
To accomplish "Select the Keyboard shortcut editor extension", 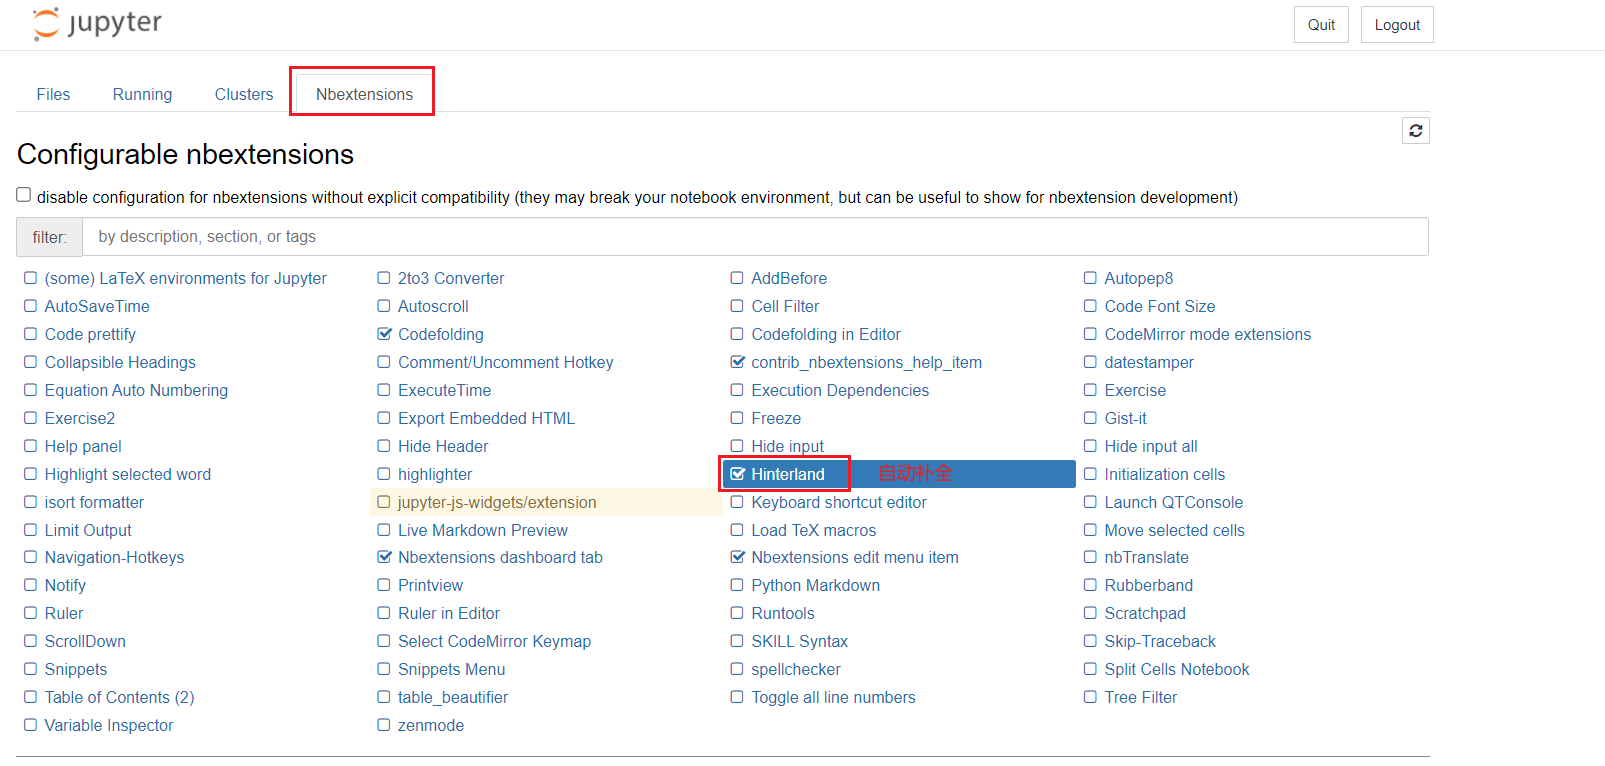I will [x=839, y=502].
